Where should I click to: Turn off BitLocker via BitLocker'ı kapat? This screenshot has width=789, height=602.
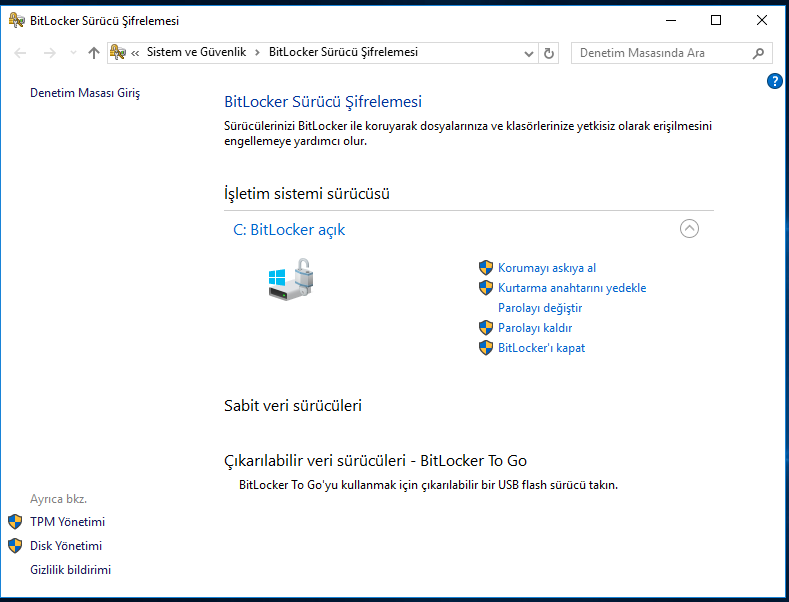(541, 348)
